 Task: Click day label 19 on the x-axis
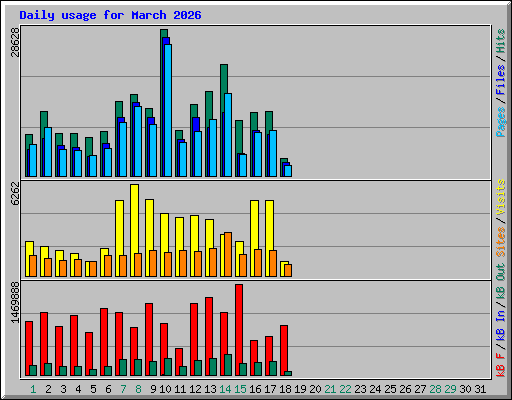(x=300, y=389)
